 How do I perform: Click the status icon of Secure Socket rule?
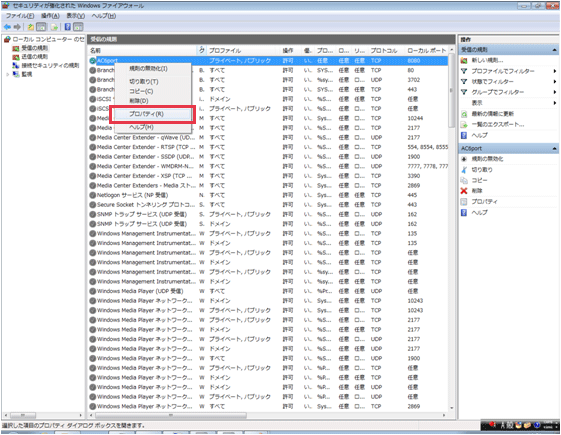coord(92,205)
